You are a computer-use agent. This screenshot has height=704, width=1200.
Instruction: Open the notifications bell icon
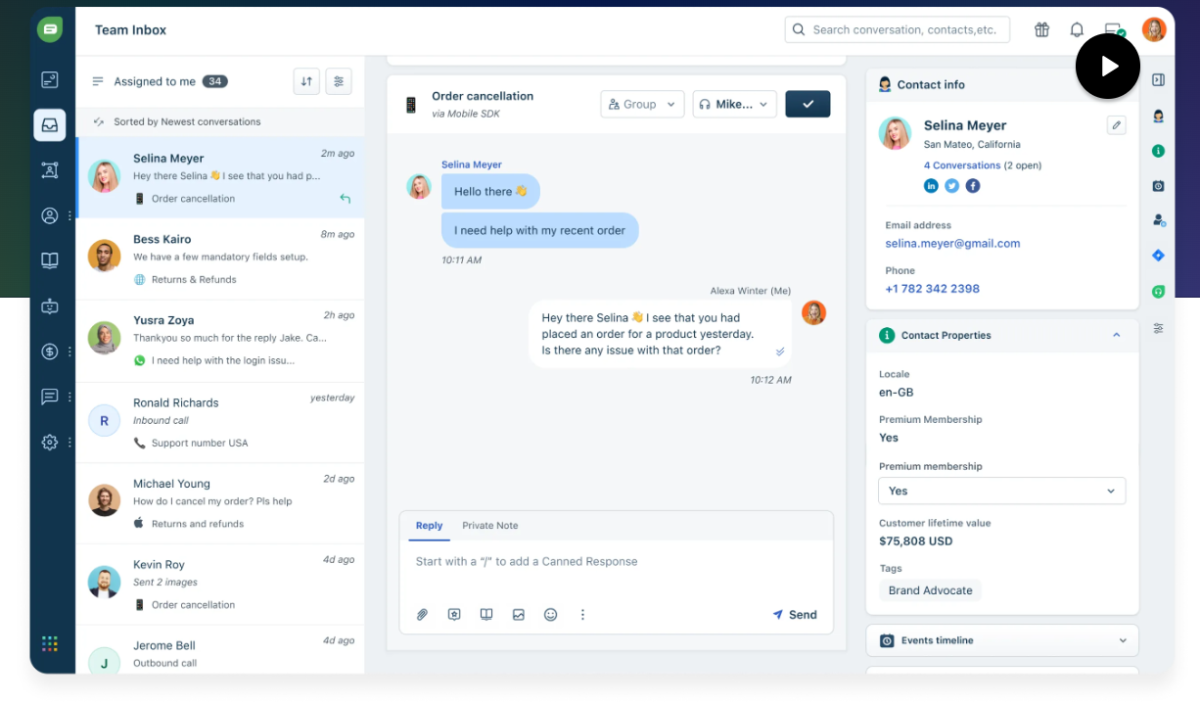tap(1077, 29)
